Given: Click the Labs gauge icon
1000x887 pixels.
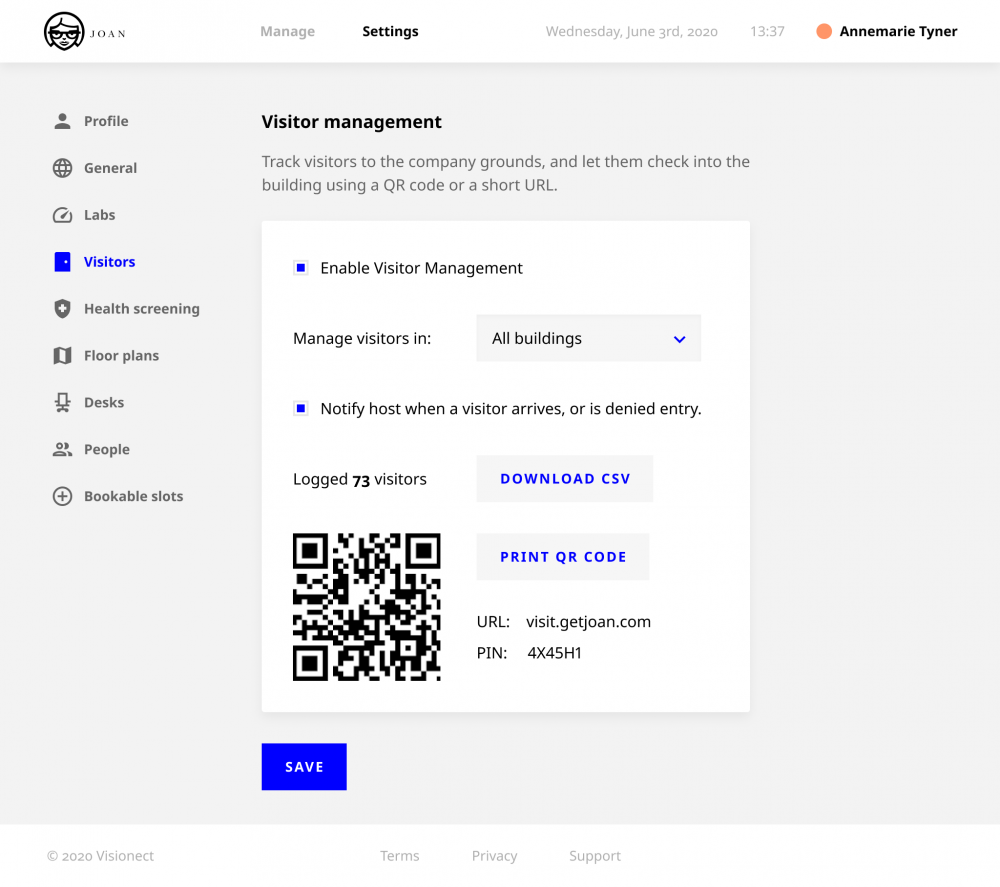Looking at the screenshot, I should click(x=62, y=215).
